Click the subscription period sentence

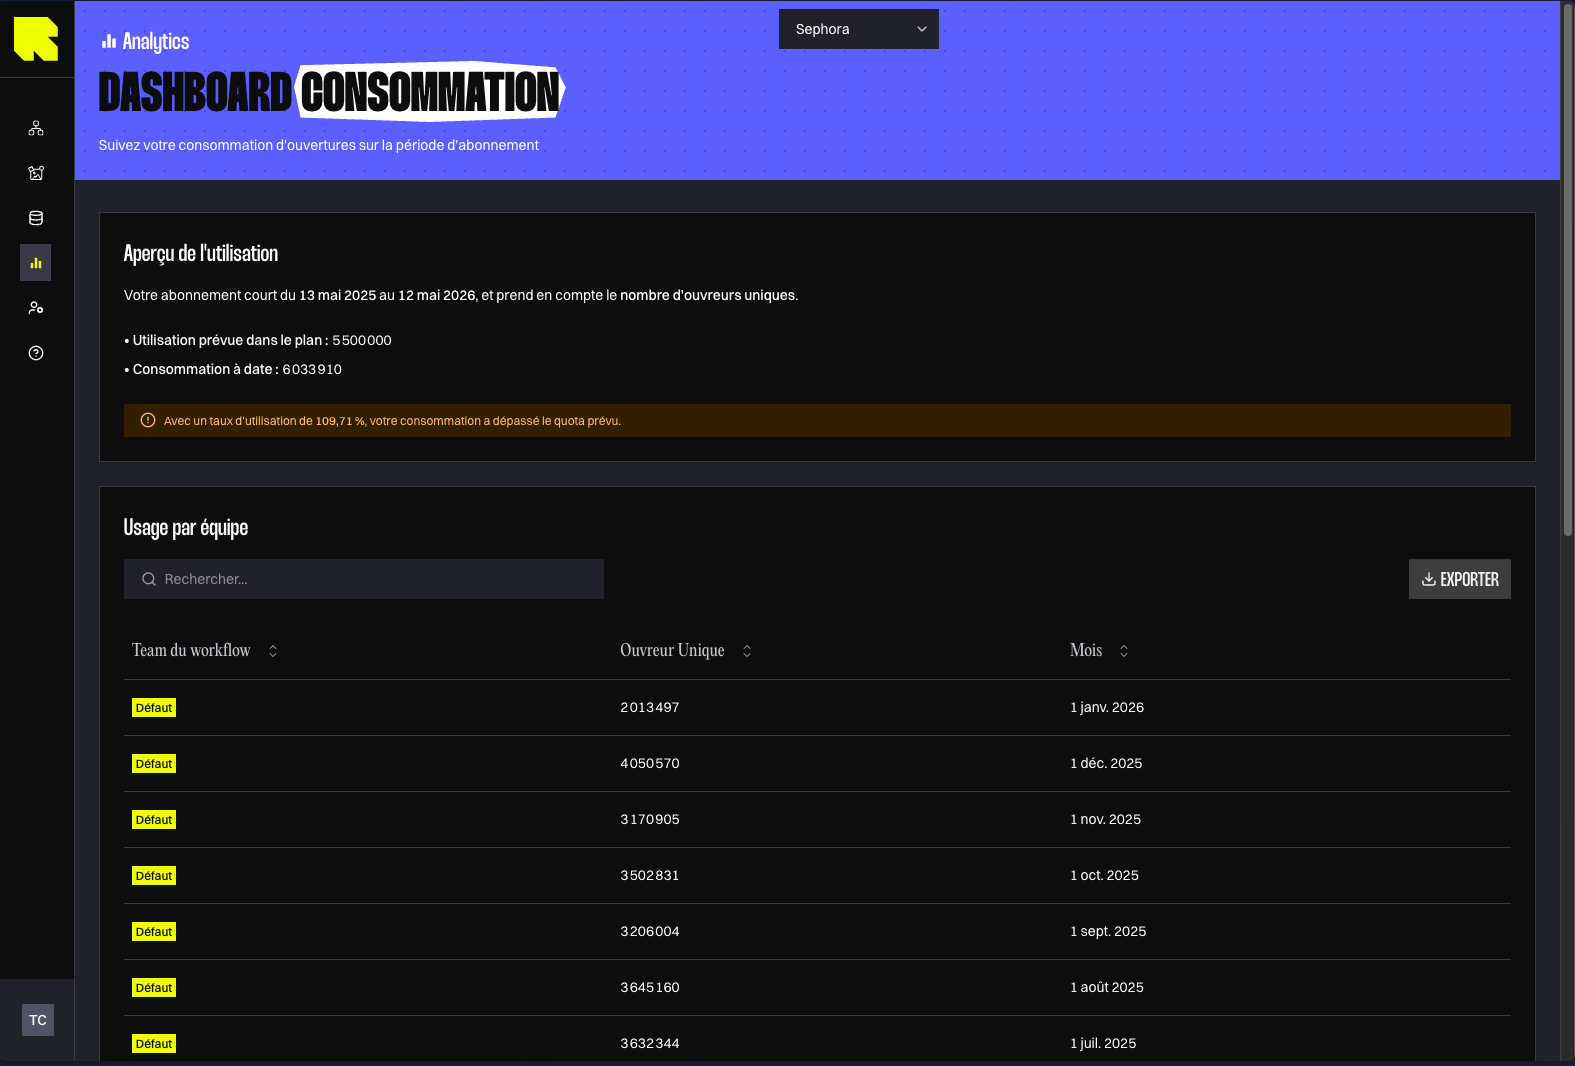click(x=461, y=296)
